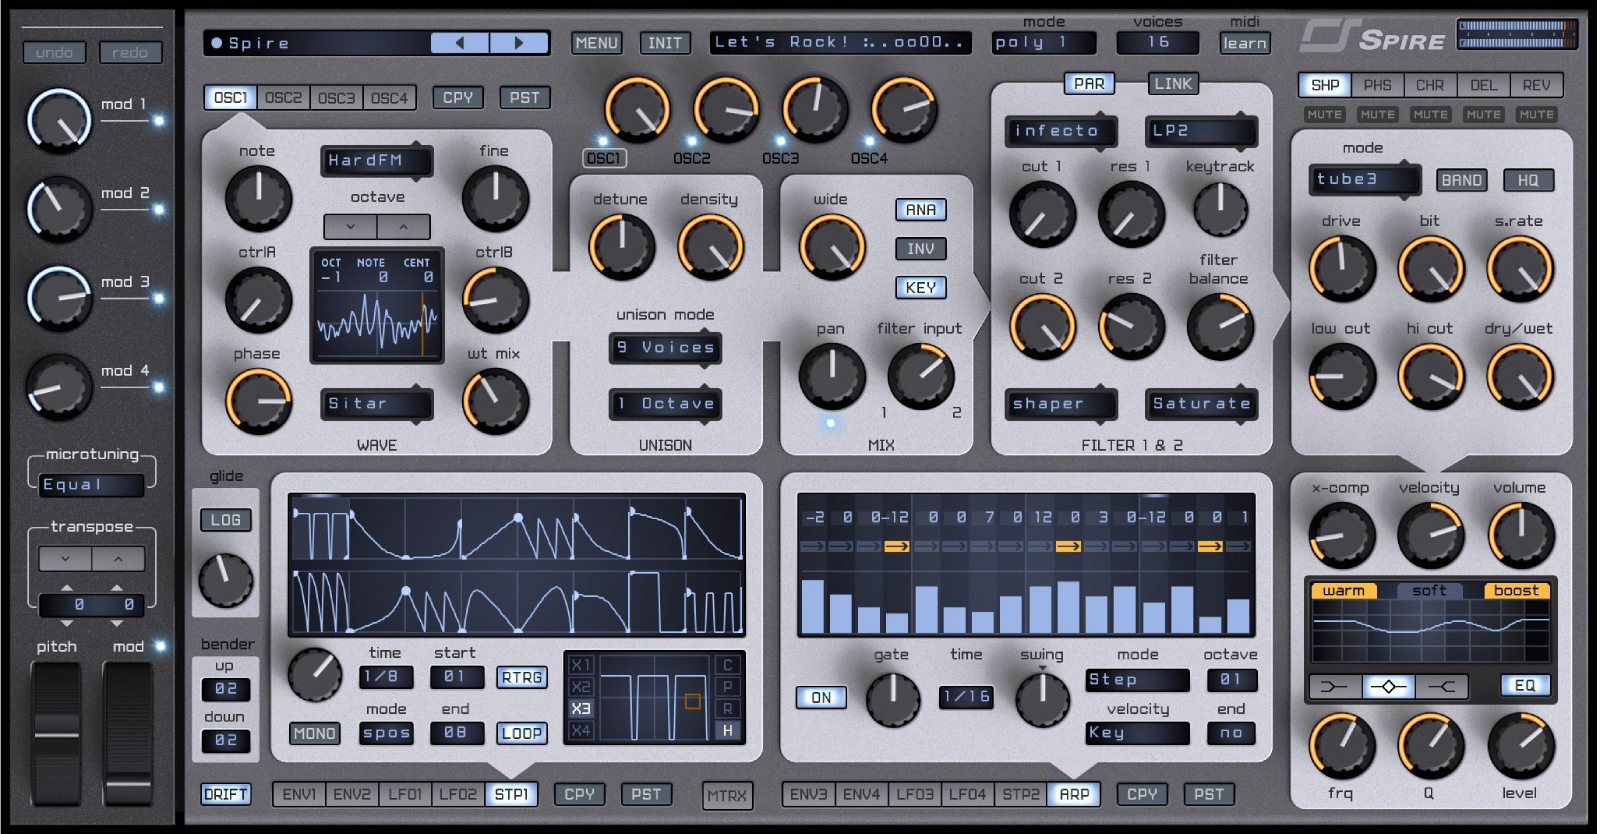The width and height of the screenshot is (1600, 834).
Task: Open tube3 shaper mode dropdown
Action: click(x=1365, y=180)
